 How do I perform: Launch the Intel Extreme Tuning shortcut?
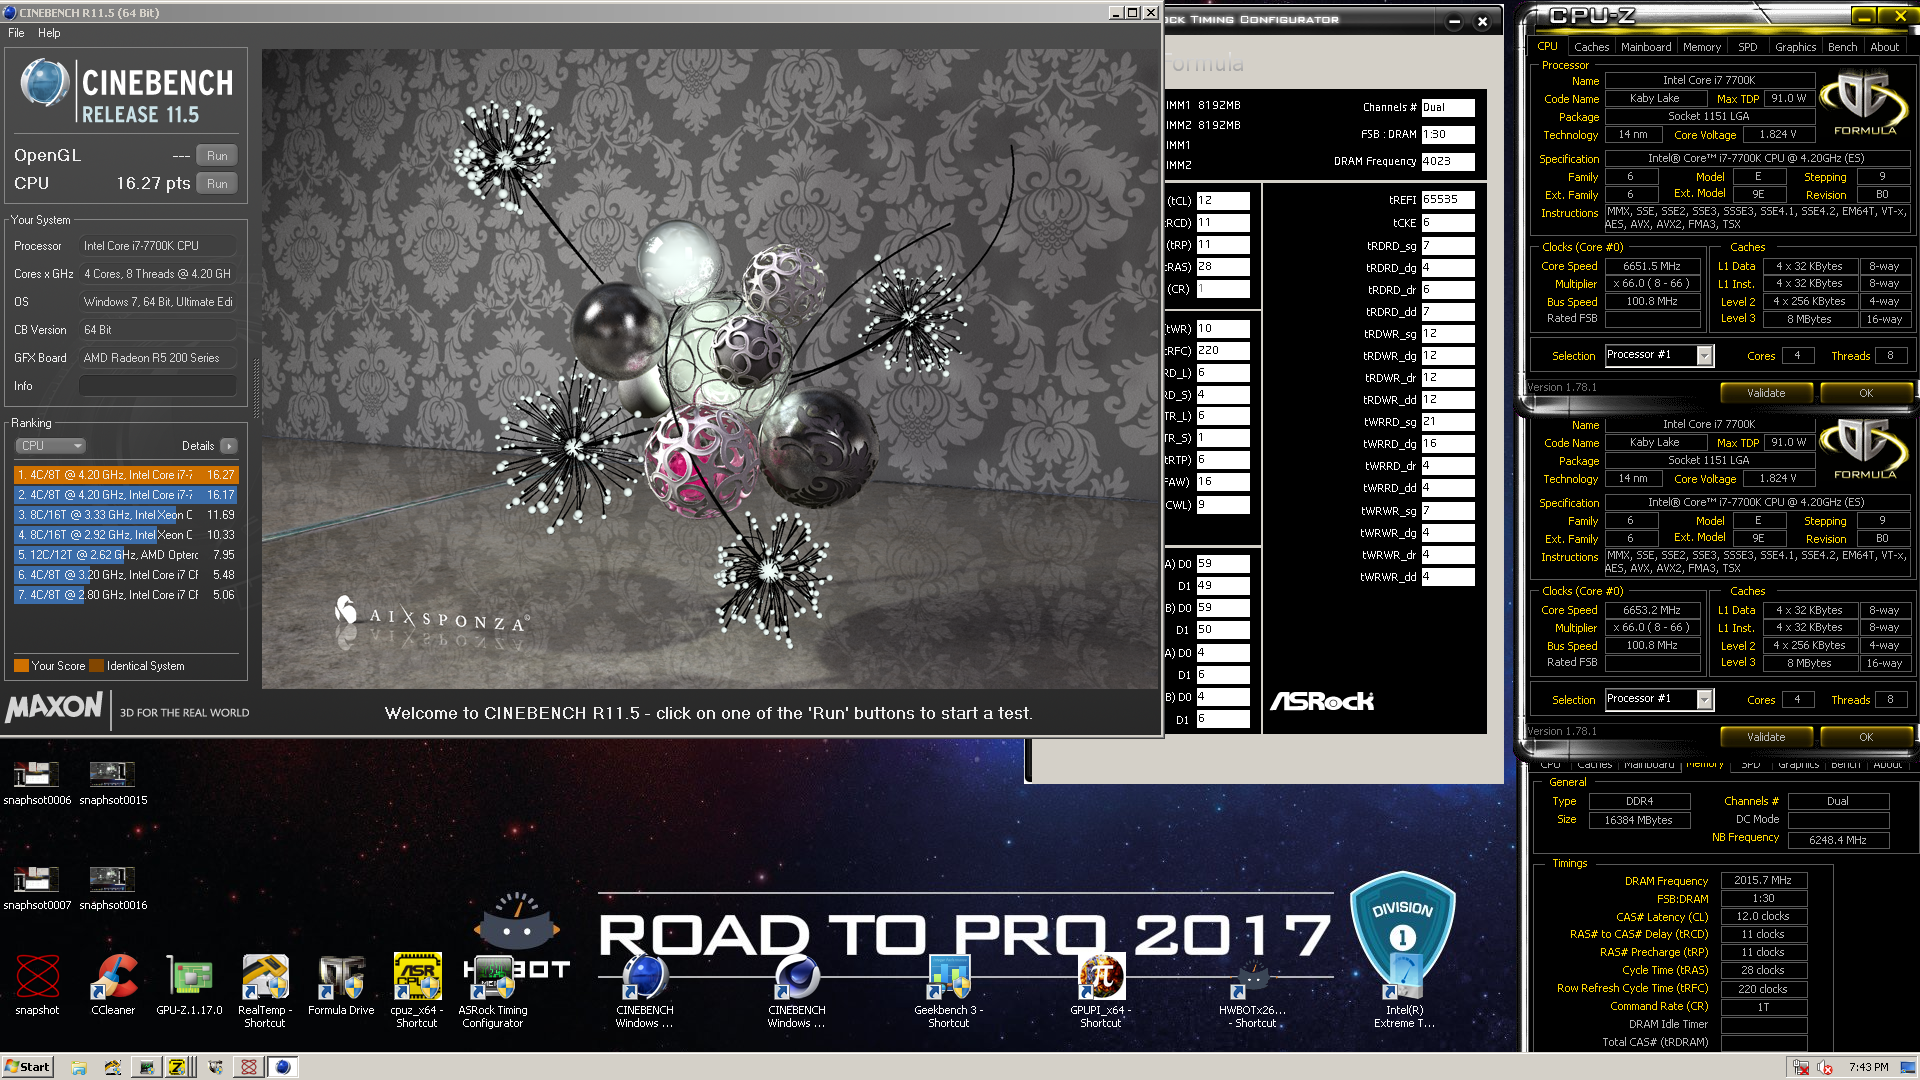pyautogui.click(x=1404, y=990)
